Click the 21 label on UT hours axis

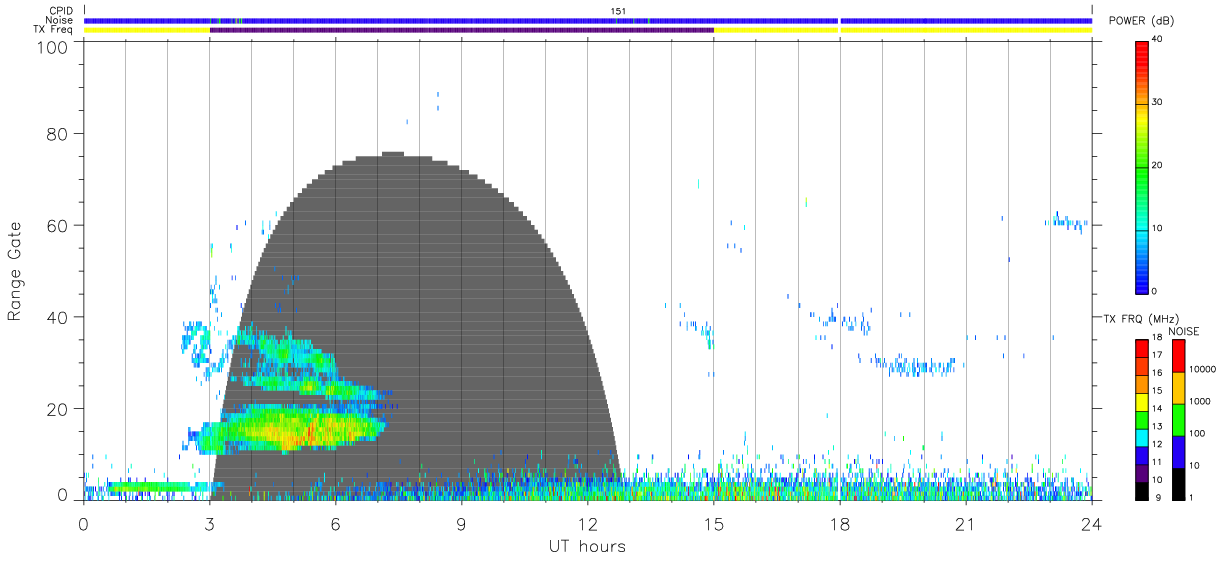(x=966, y=523)
